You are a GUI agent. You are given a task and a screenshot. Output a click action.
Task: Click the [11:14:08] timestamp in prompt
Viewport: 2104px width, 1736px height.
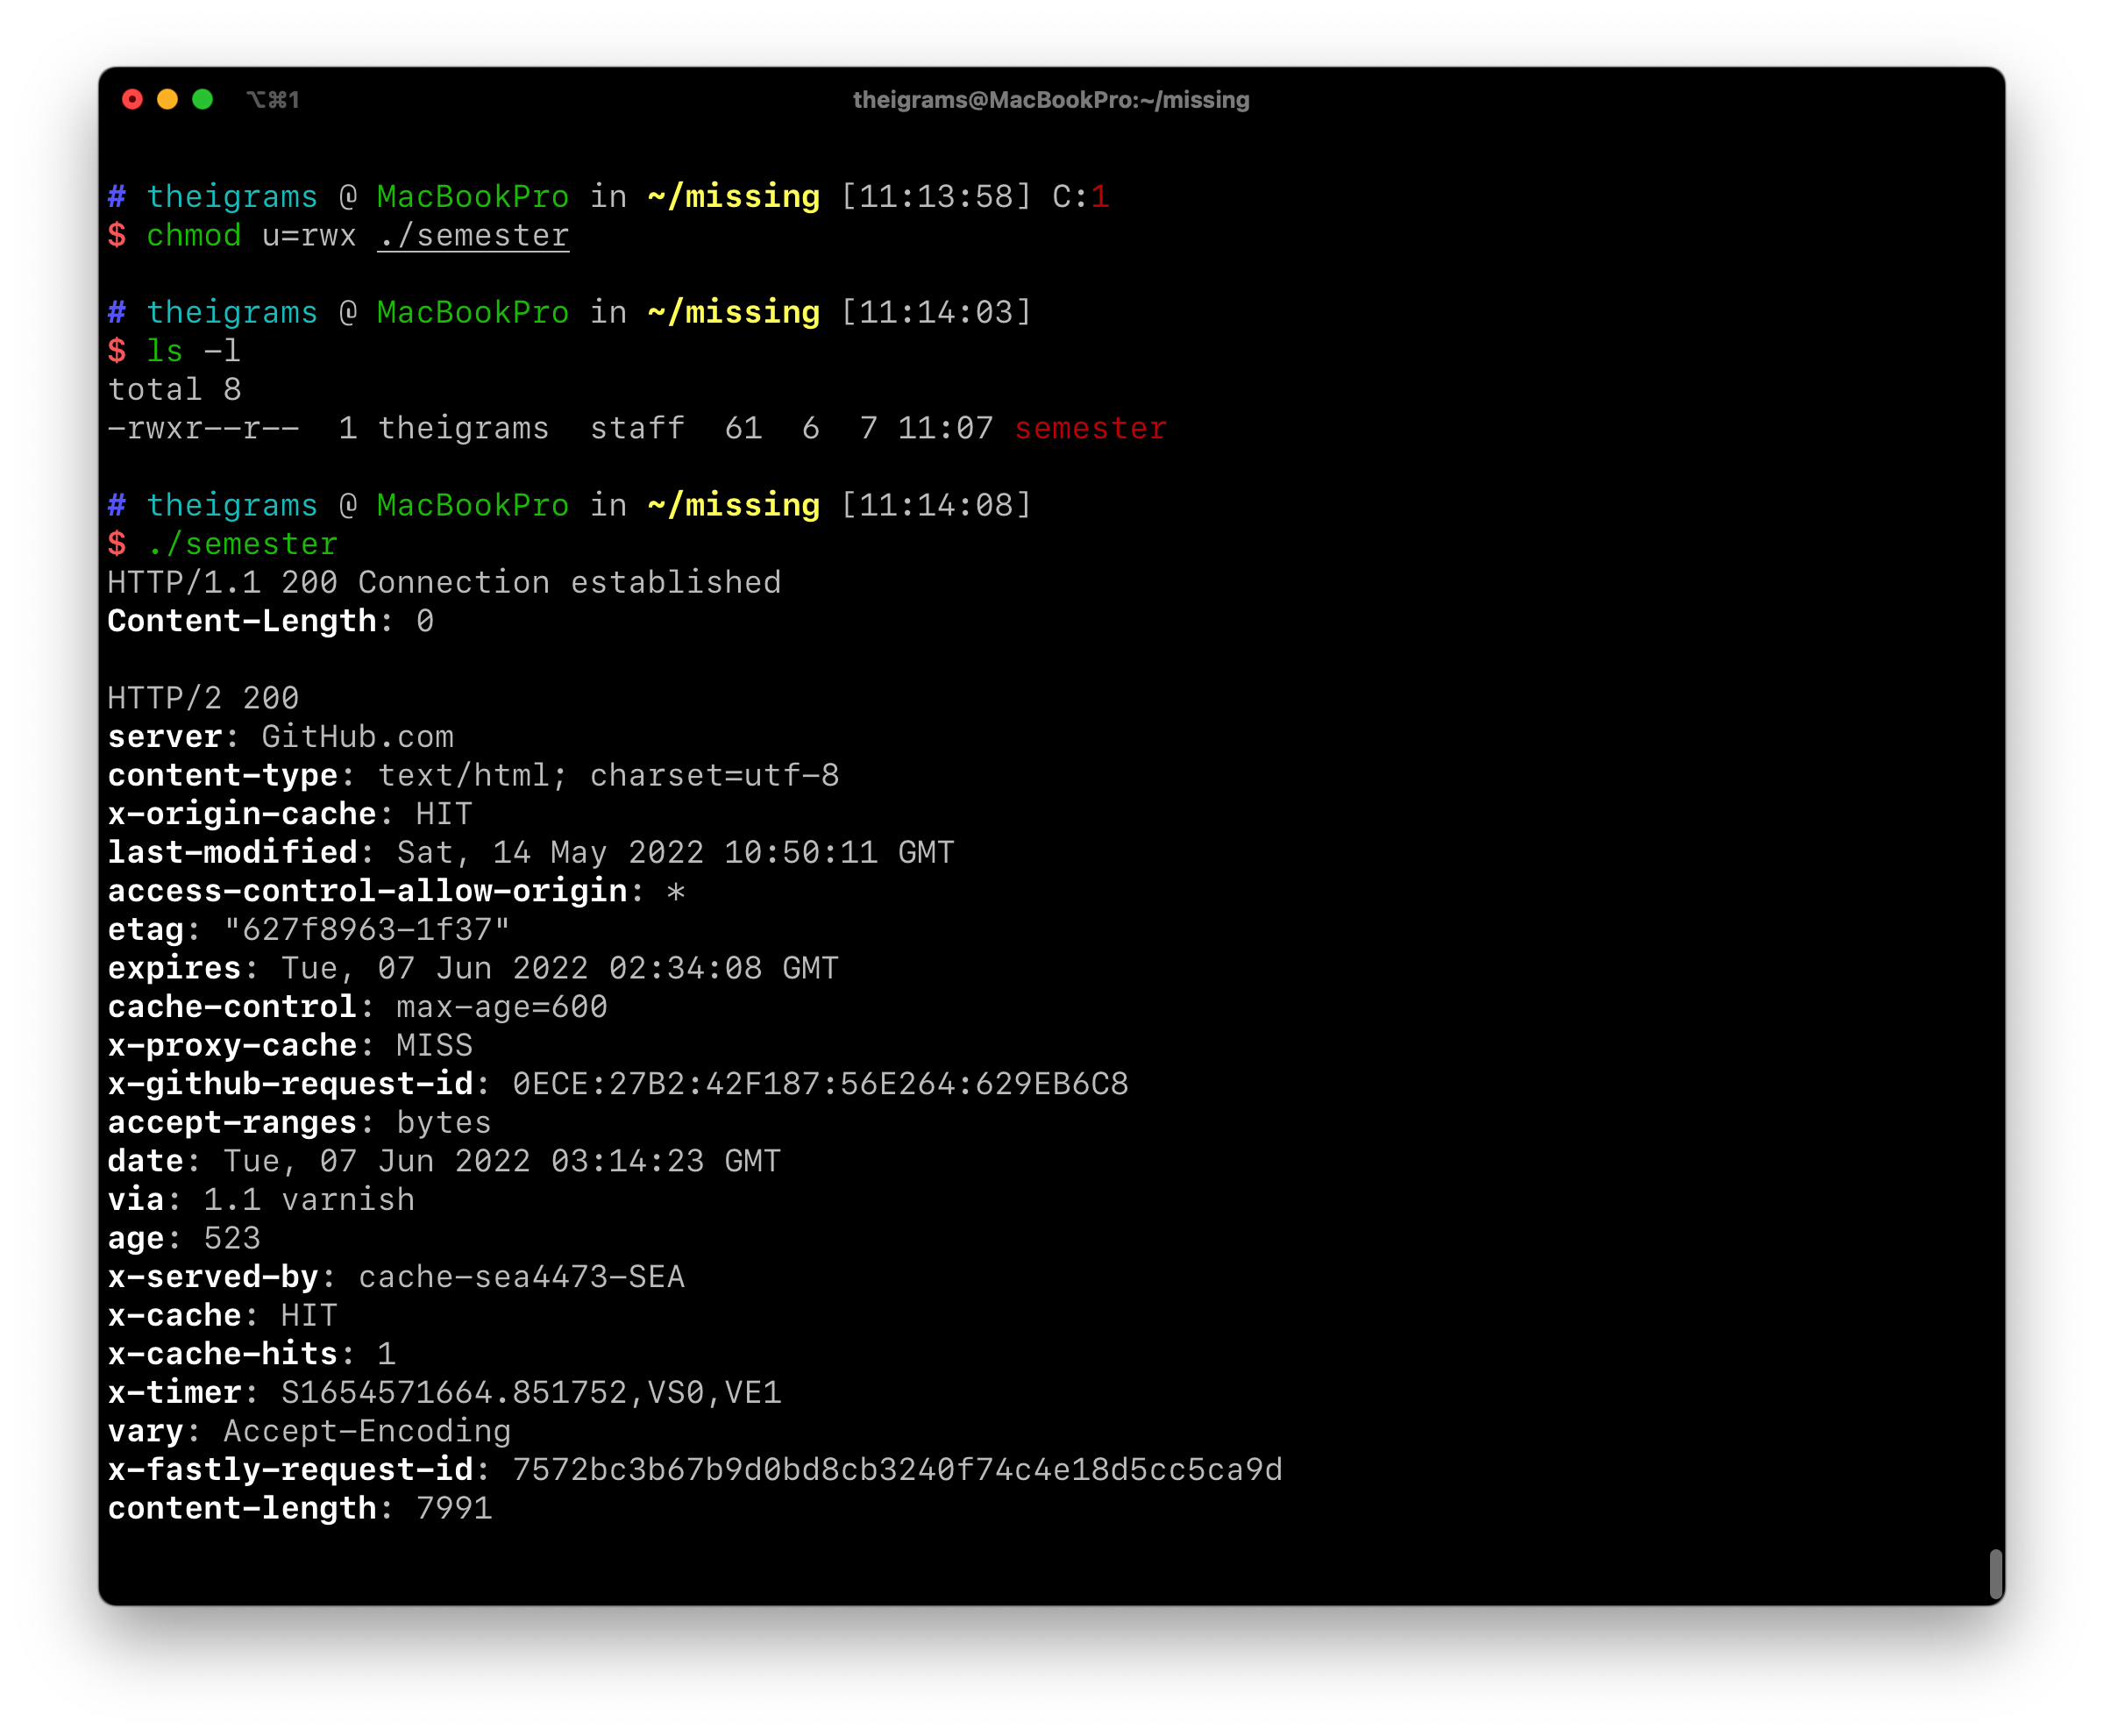click(x=935, y=505)
